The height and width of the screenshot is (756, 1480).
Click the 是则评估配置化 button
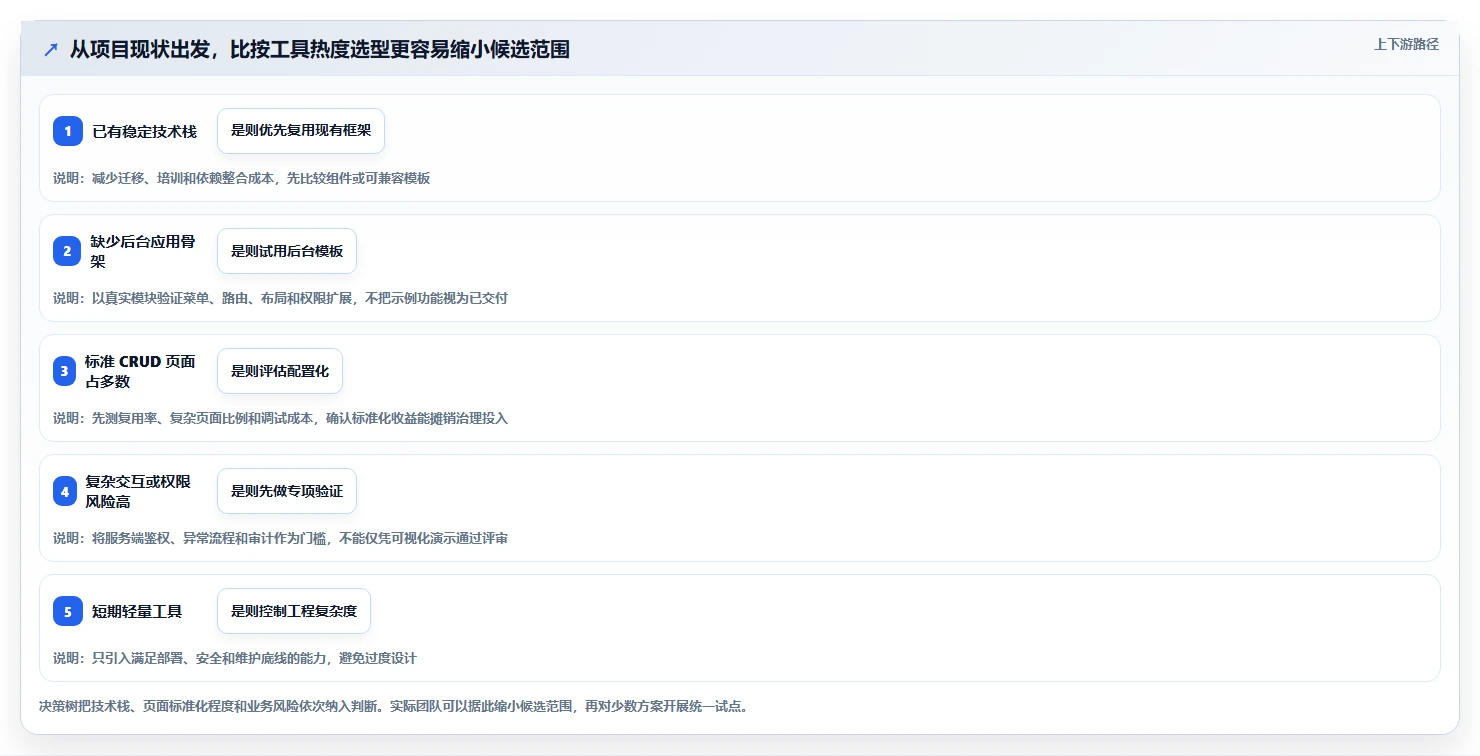click(280, 371)
